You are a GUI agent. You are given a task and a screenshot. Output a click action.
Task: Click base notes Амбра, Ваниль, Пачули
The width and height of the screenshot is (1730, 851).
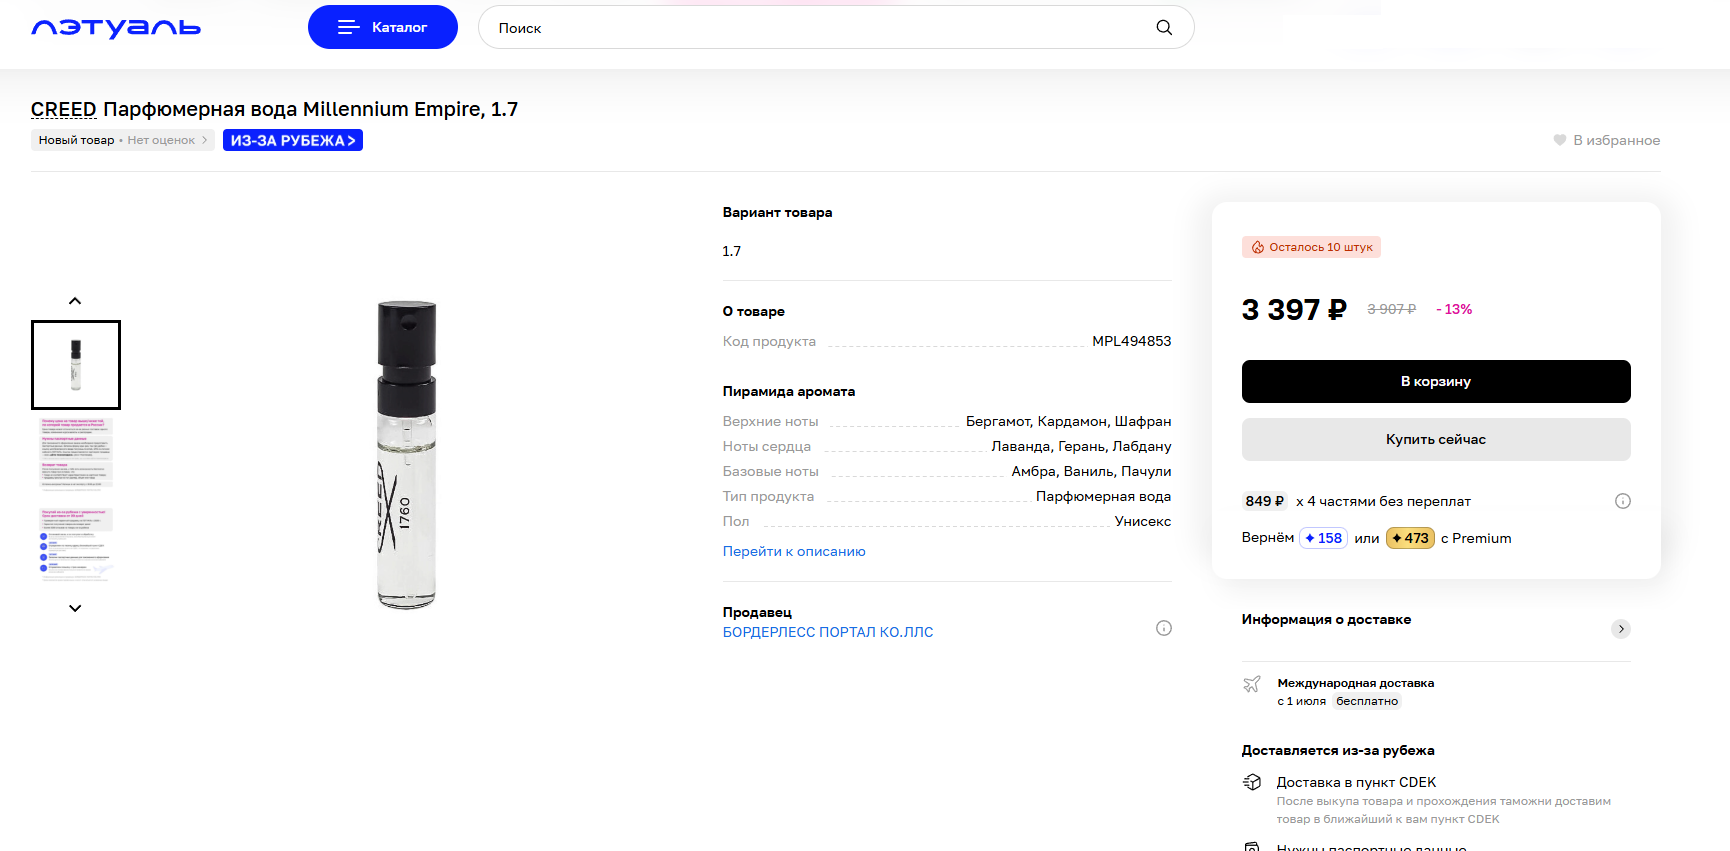click(1091, 471)
